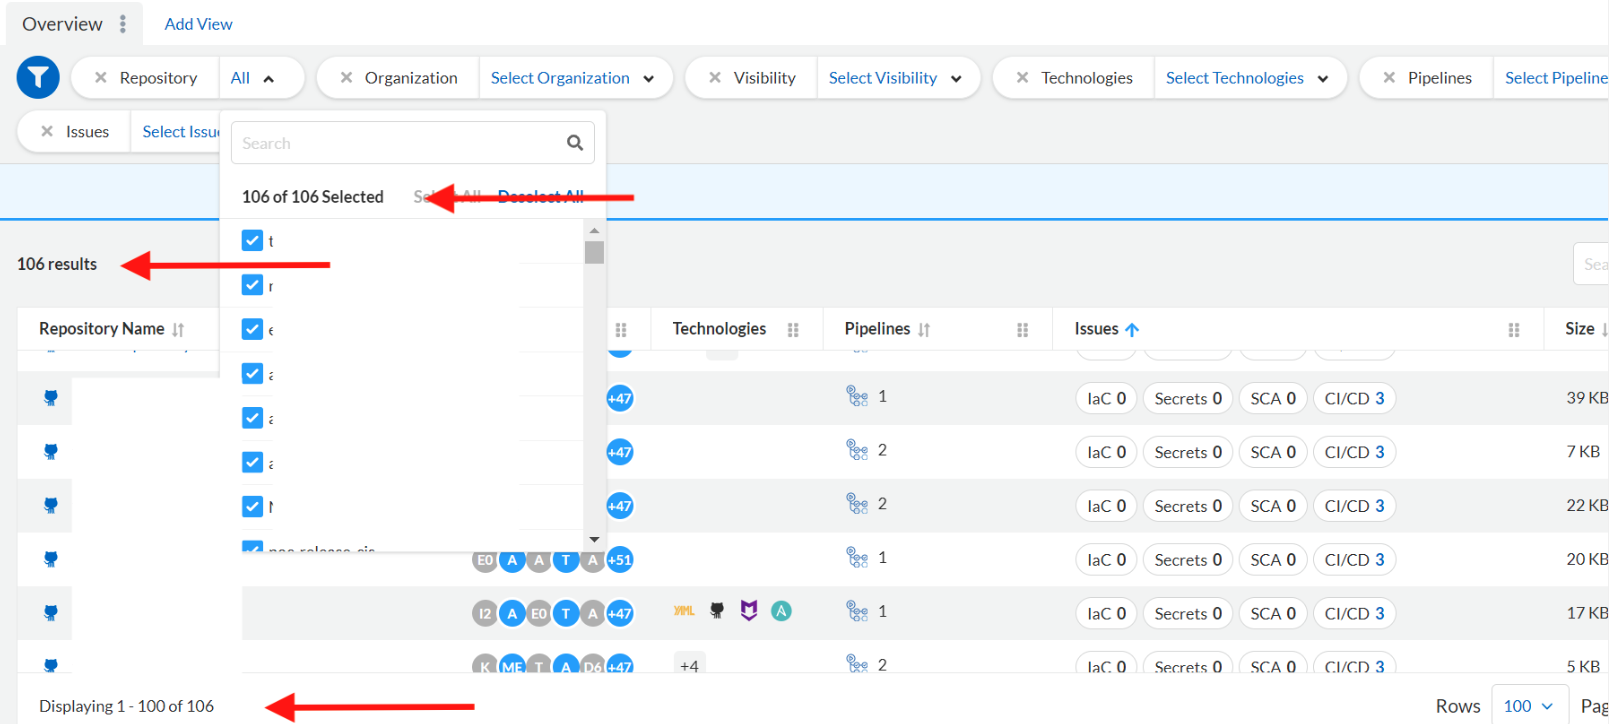This screenshot has width=1619, height=724.
Task: Click the GitHub icon in the 22 KB row
Action: click(x=51, y=506)
